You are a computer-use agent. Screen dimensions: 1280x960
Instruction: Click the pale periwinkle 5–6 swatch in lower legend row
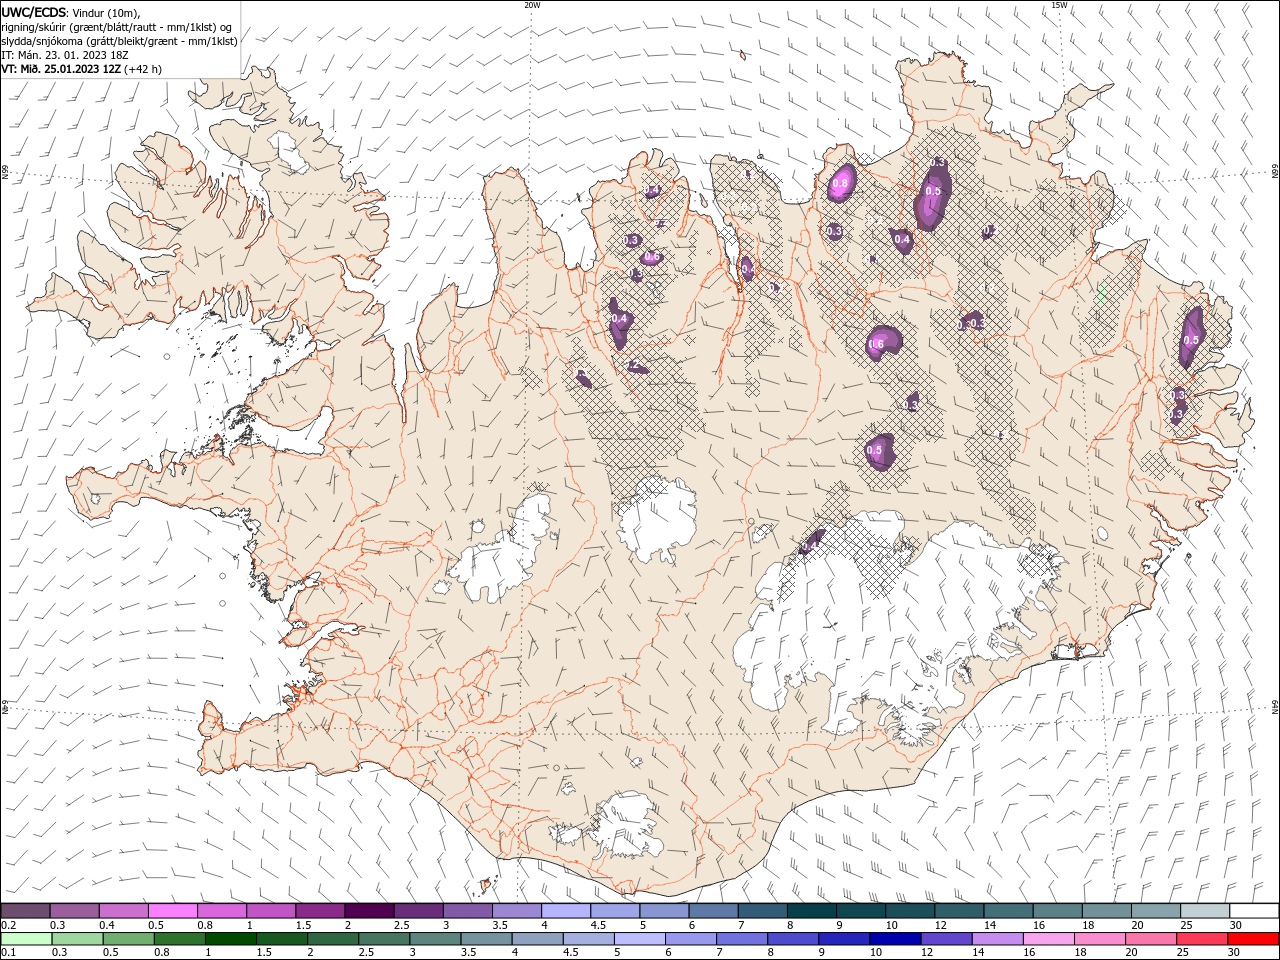click(x=639, y=939)
